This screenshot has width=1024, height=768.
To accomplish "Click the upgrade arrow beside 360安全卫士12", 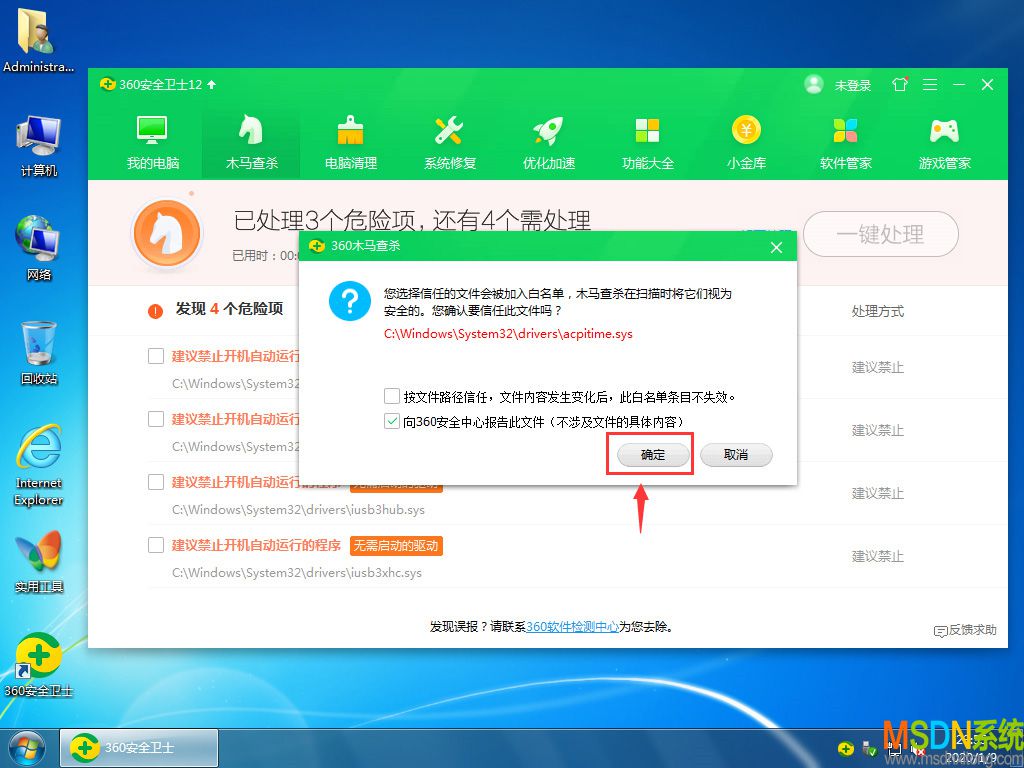I will point(211,84).
